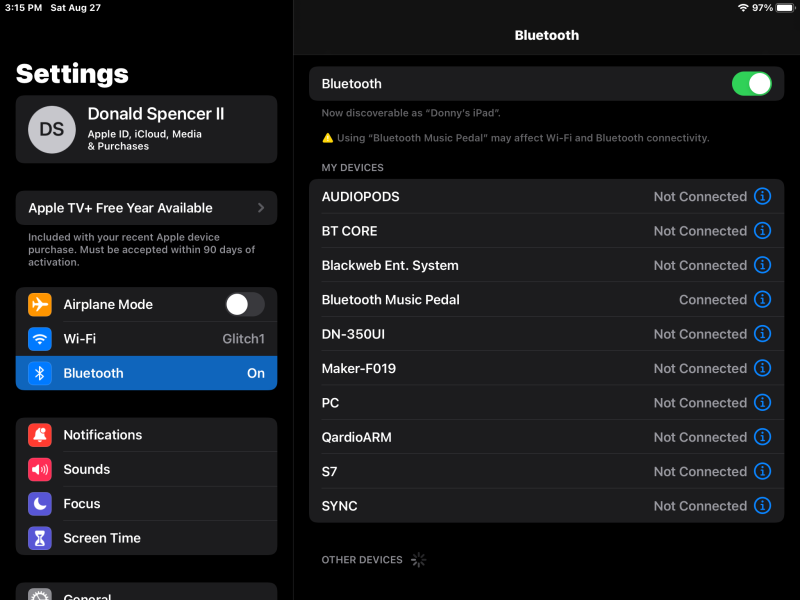Connect to AUDIOPODS

pyautogui.click(x=546, y=196)
